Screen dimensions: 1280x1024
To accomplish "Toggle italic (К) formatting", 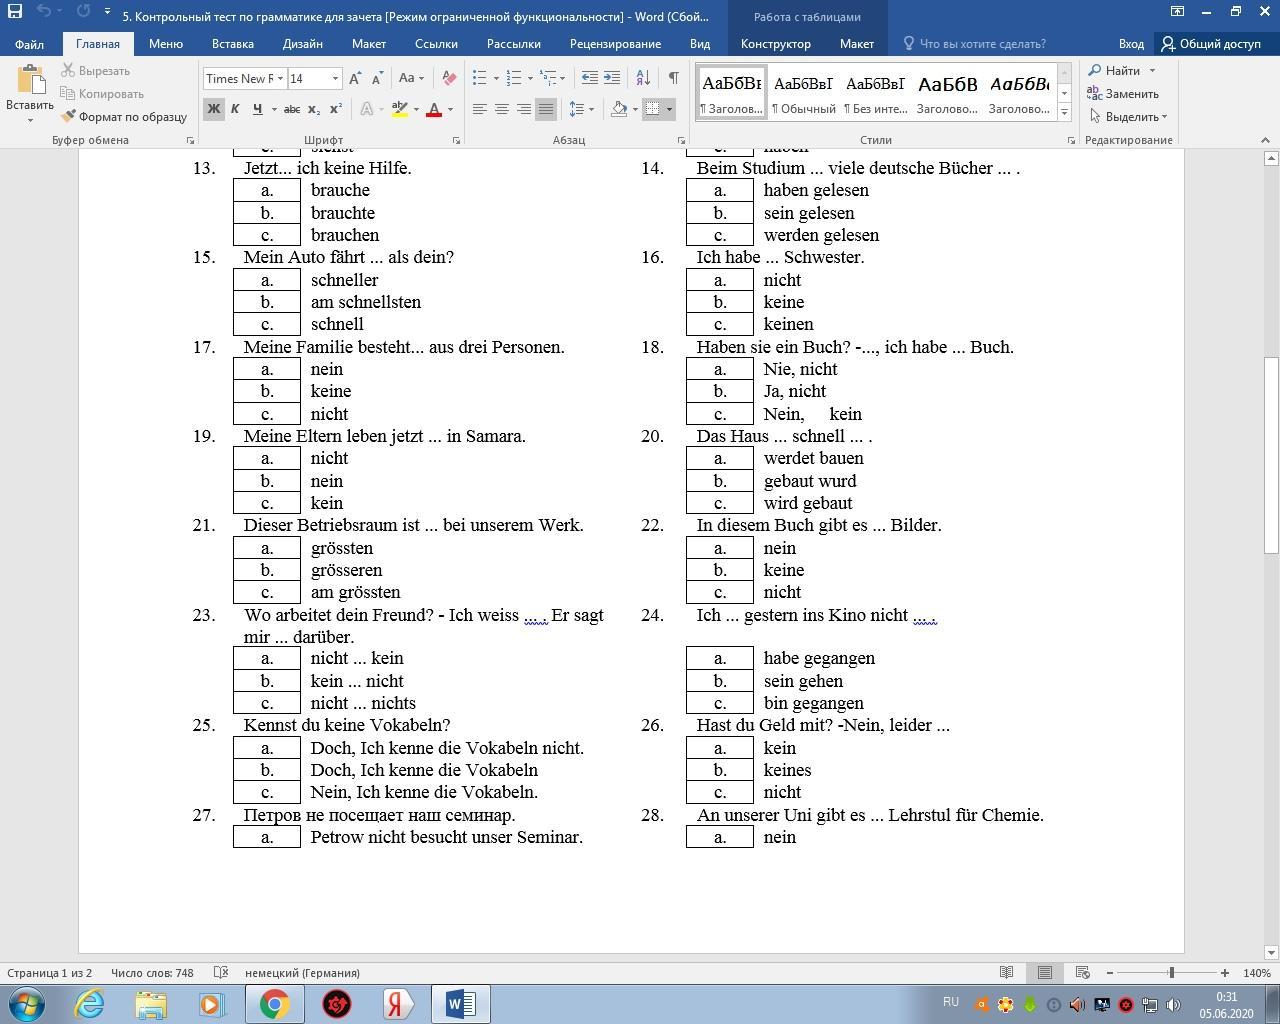I will 235,109.
